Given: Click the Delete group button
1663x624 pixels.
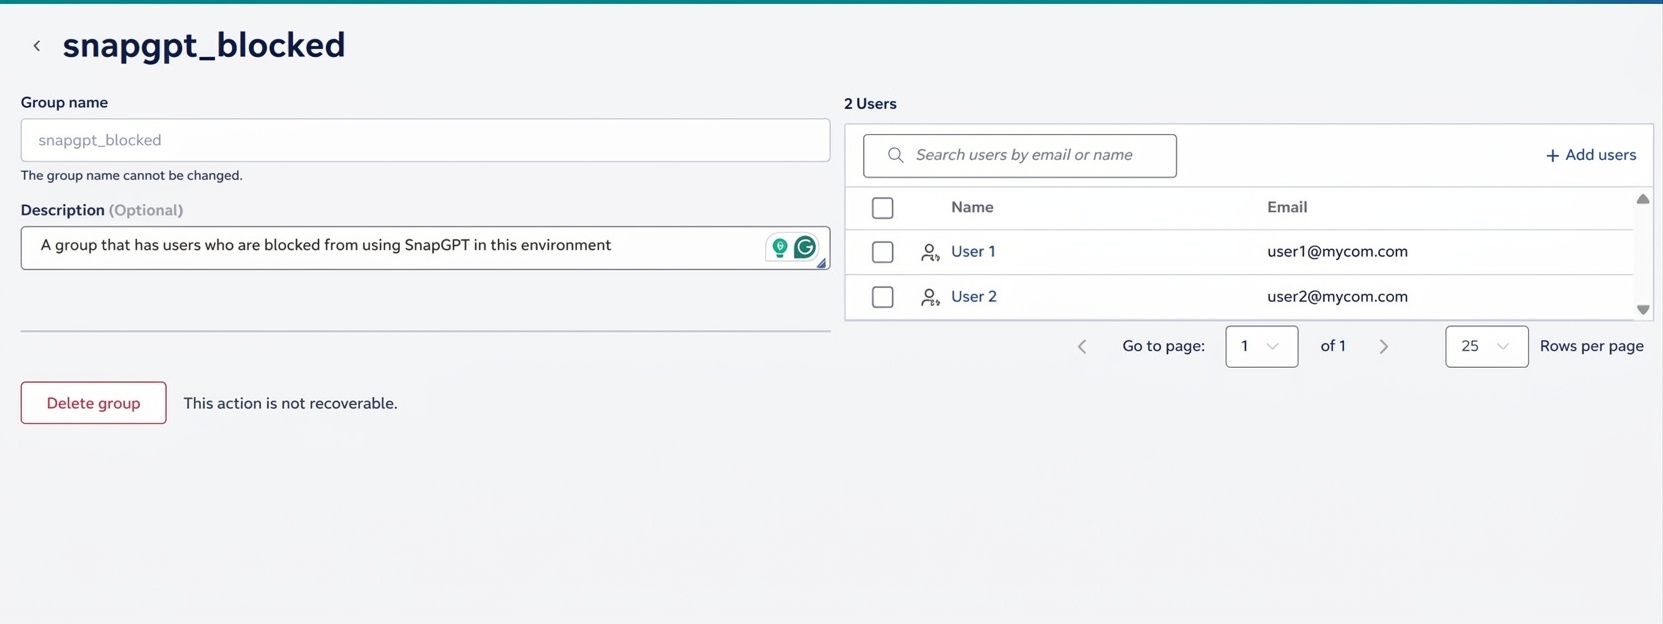Looking at the screenshot, I should click(93, 403).
